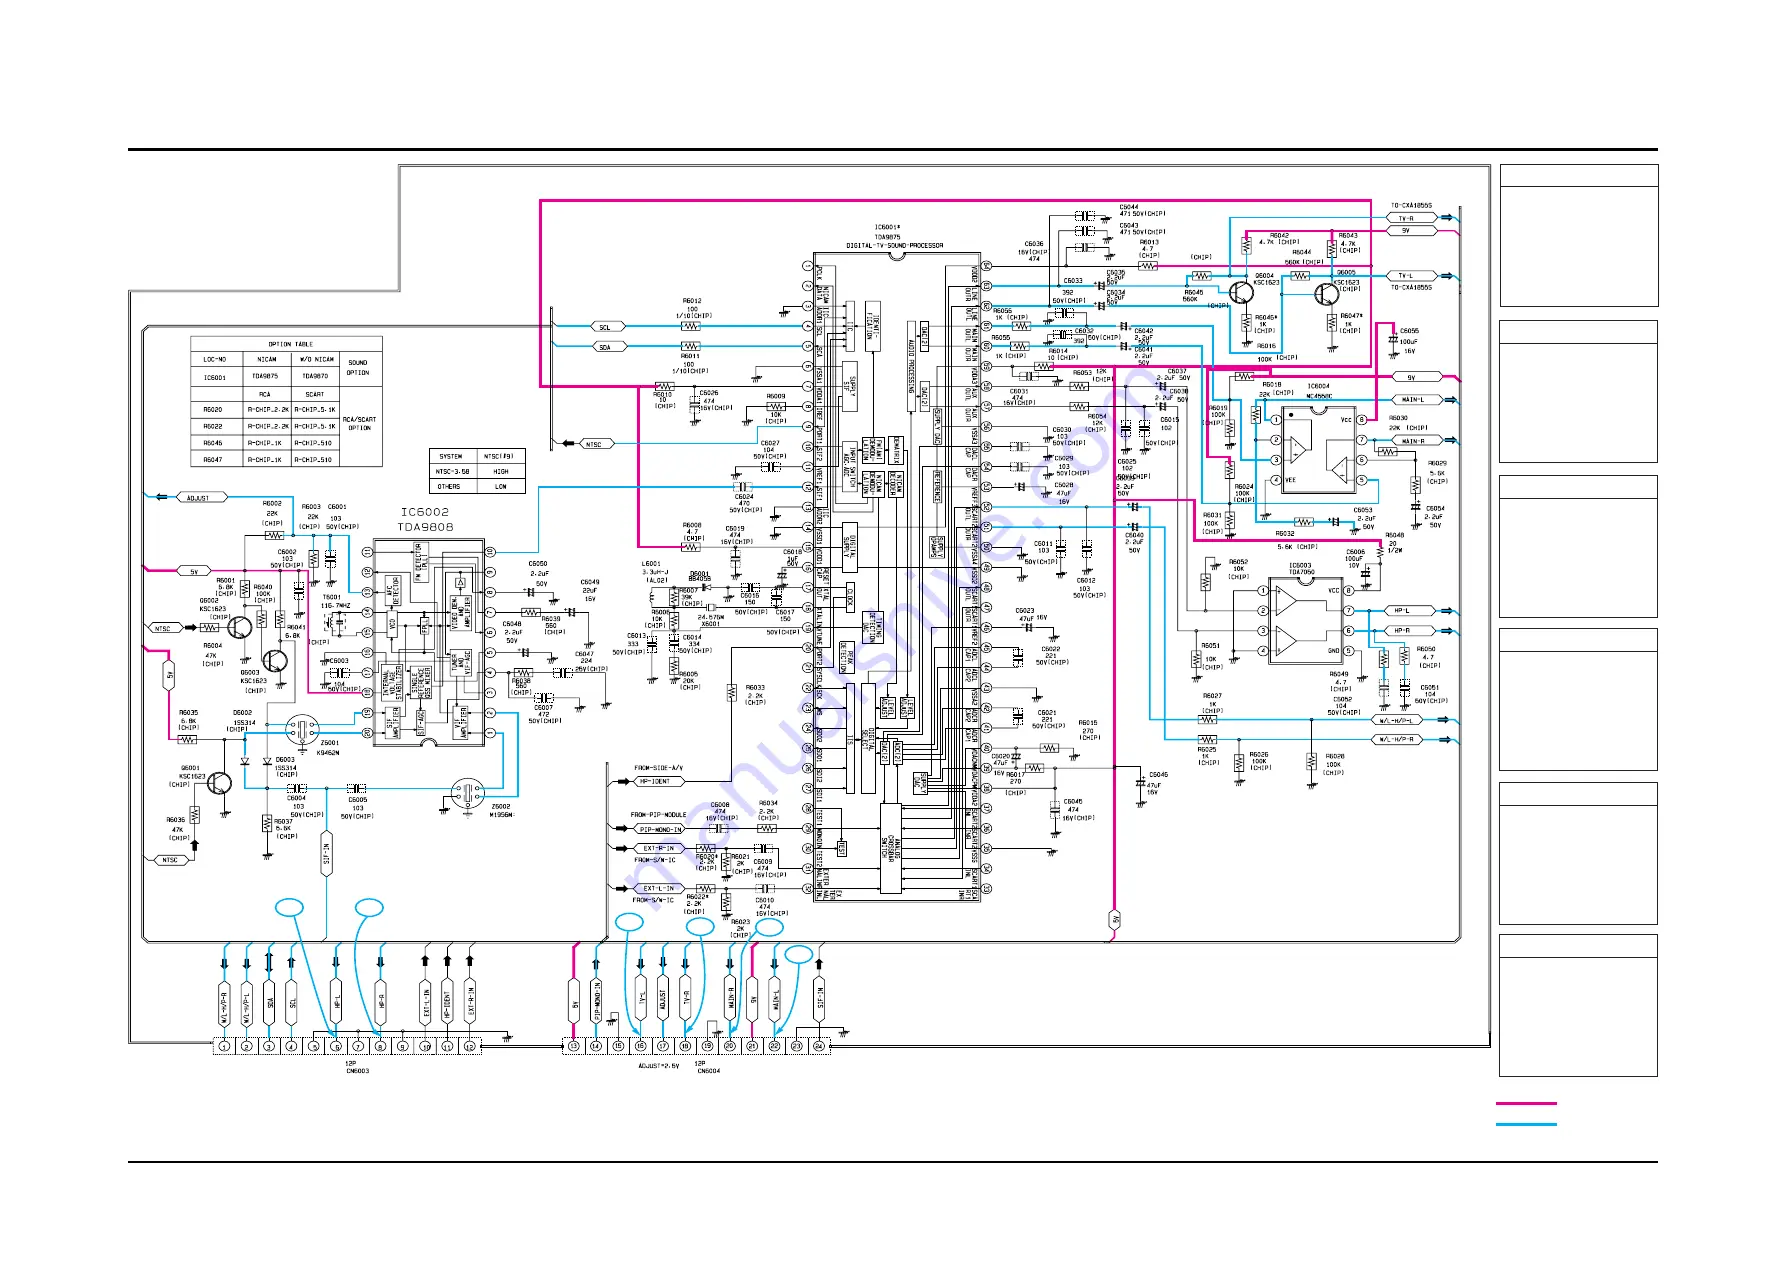Click pin 1 of connector CN6003
The height and width of the screenshot is (1263, 1787).
(x=224, y=1046)
